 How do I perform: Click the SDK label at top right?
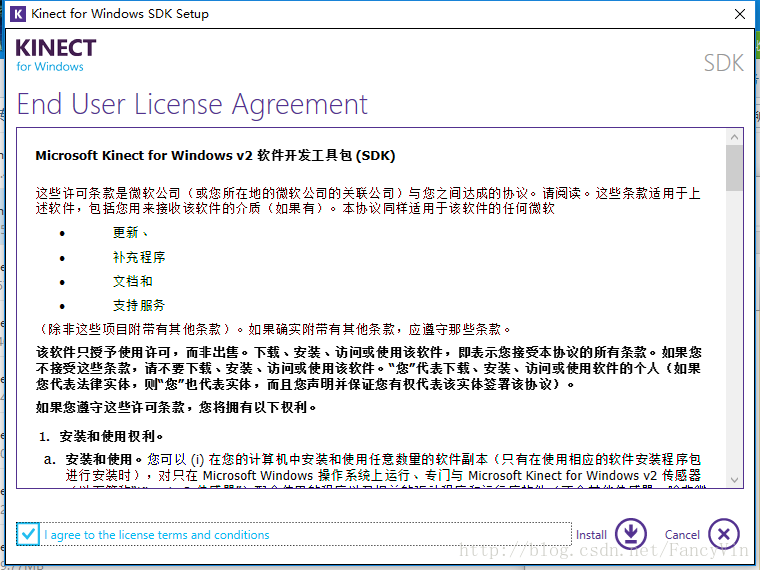pyautogui.click(x=724, y=63)
